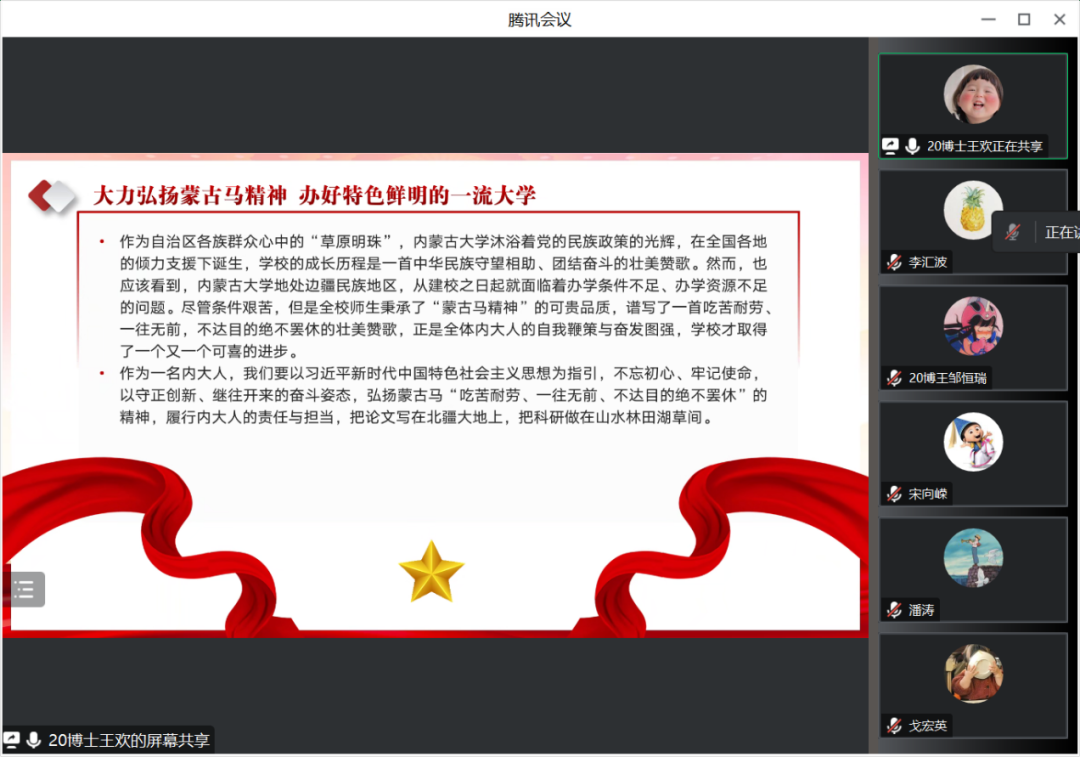Screen dimensions: 1080x757
Task: Click first bullet paragraph starting 作为自治区
Action: [x=444, y=296]
